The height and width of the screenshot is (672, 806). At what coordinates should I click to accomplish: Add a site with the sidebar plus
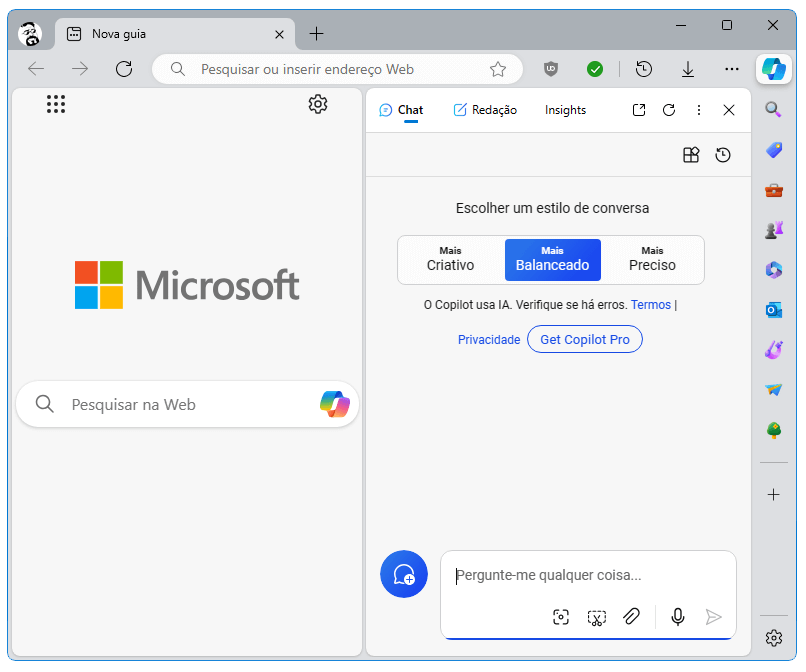click(x=774, y=495)
